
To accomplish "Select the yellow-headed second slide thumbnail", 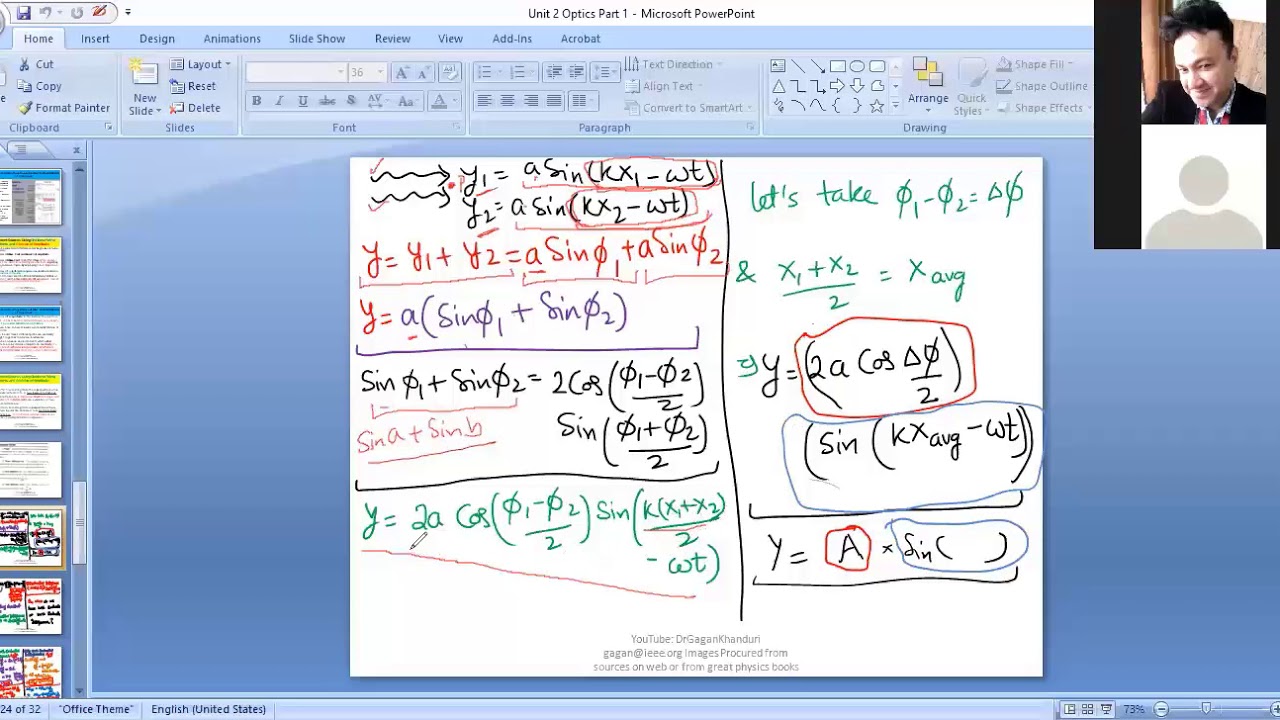I will pos(31,265).
